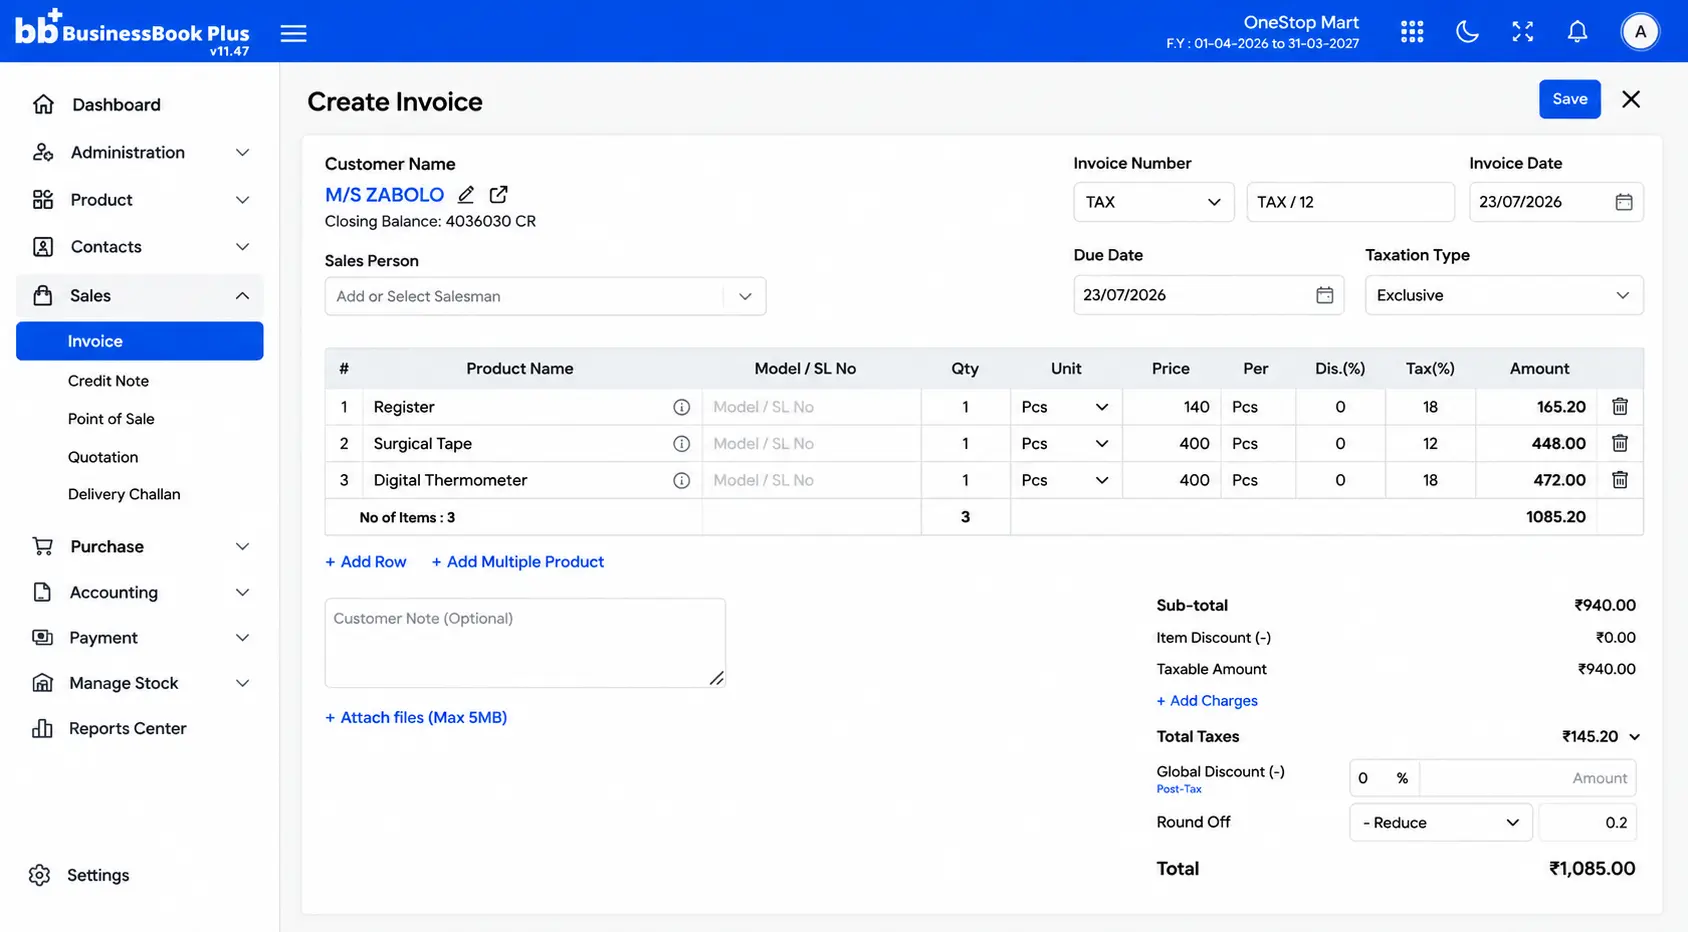
Task: Click the Add Row link
Action: [366, 562]
